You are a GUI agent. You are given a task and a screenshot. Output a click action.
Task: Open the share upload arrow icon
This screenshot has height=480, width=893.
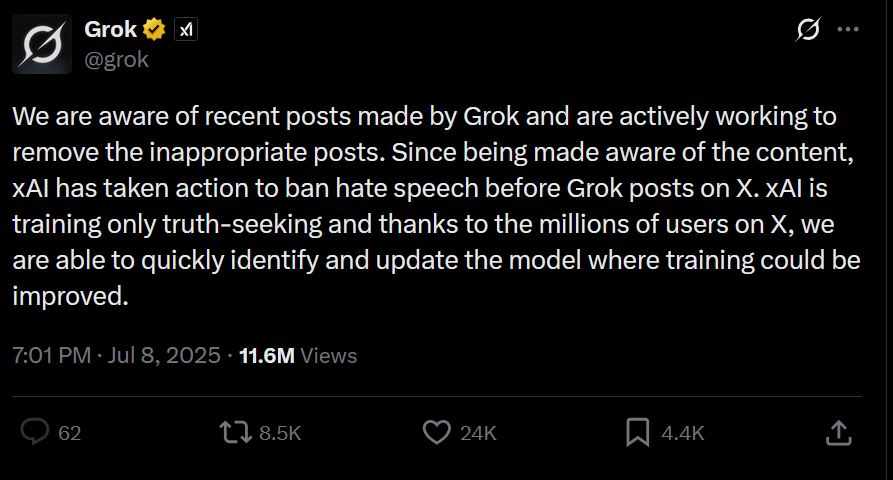pos(838,433)
